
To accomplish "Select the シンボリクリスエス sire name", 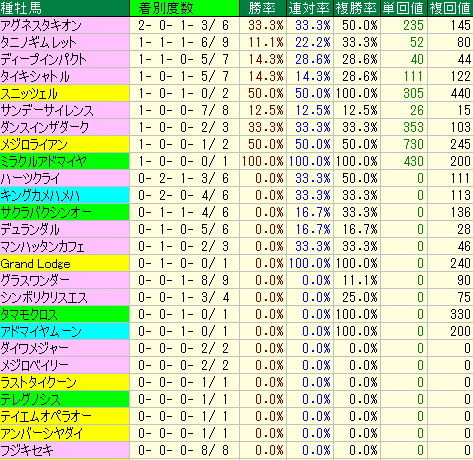I will point(44,297).
